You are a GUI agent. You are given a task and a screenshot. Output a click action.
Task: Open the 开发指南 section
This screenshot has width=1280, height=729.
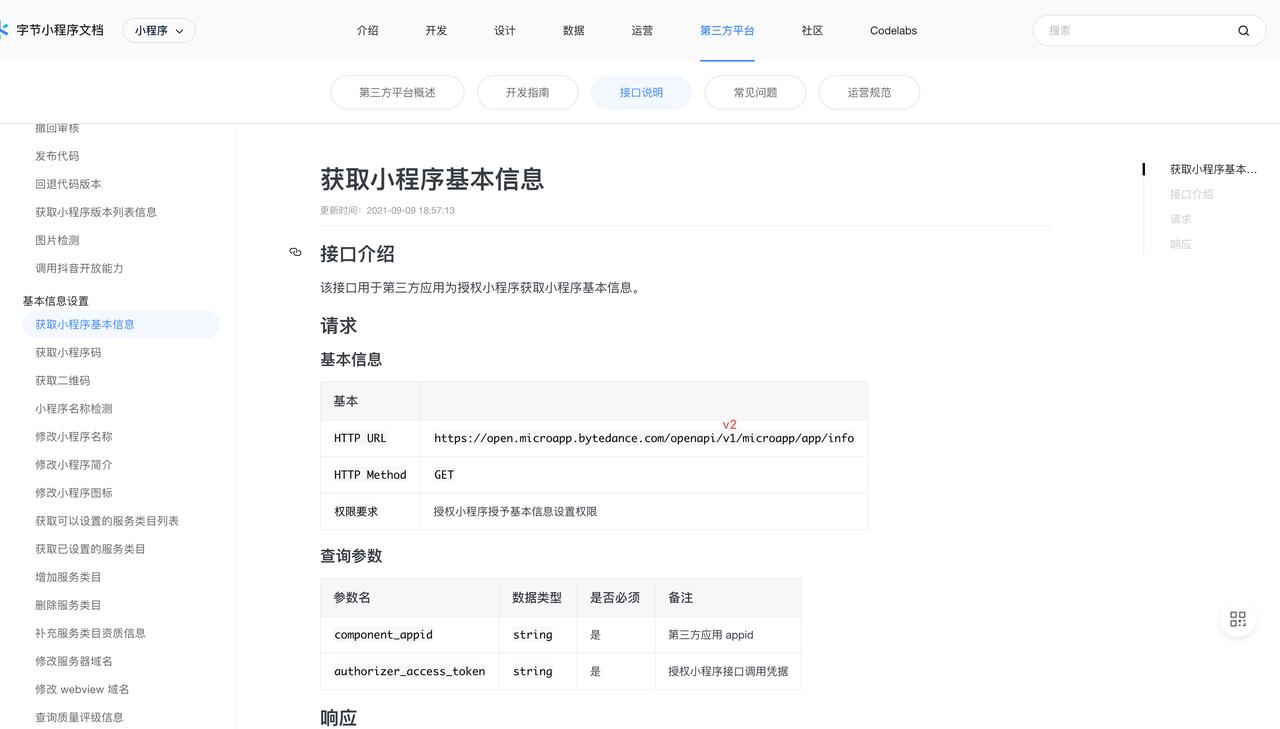click(x=527, y=93)
